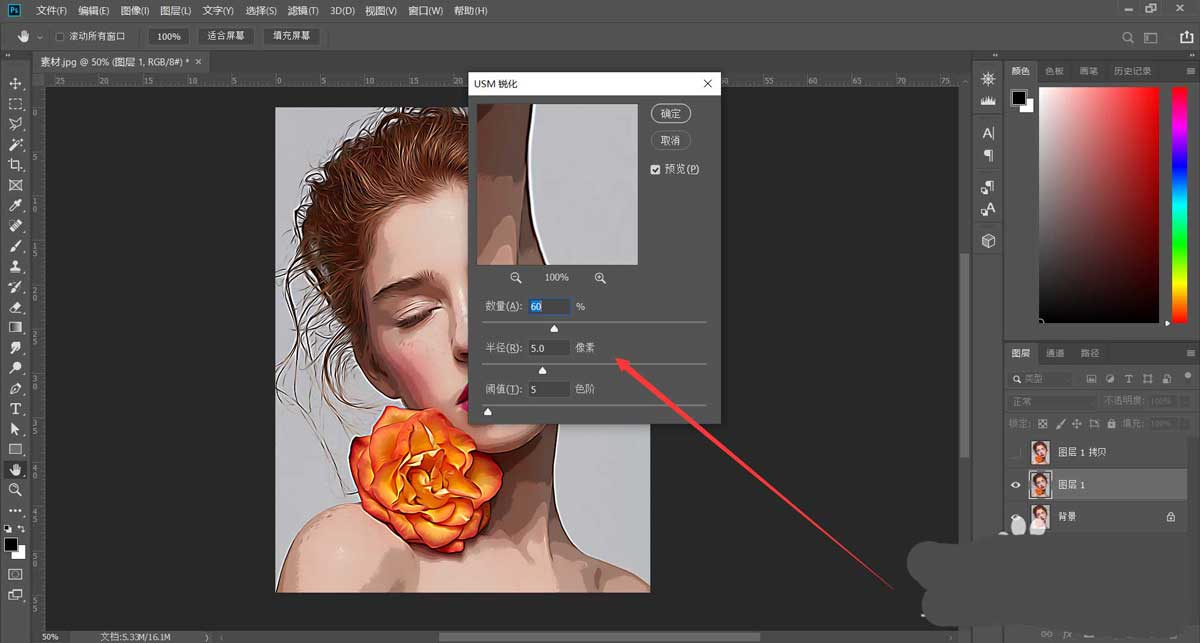Select the Rectangular Marquee tool
Screen dimensions: 1200x643
click(15, 104)
